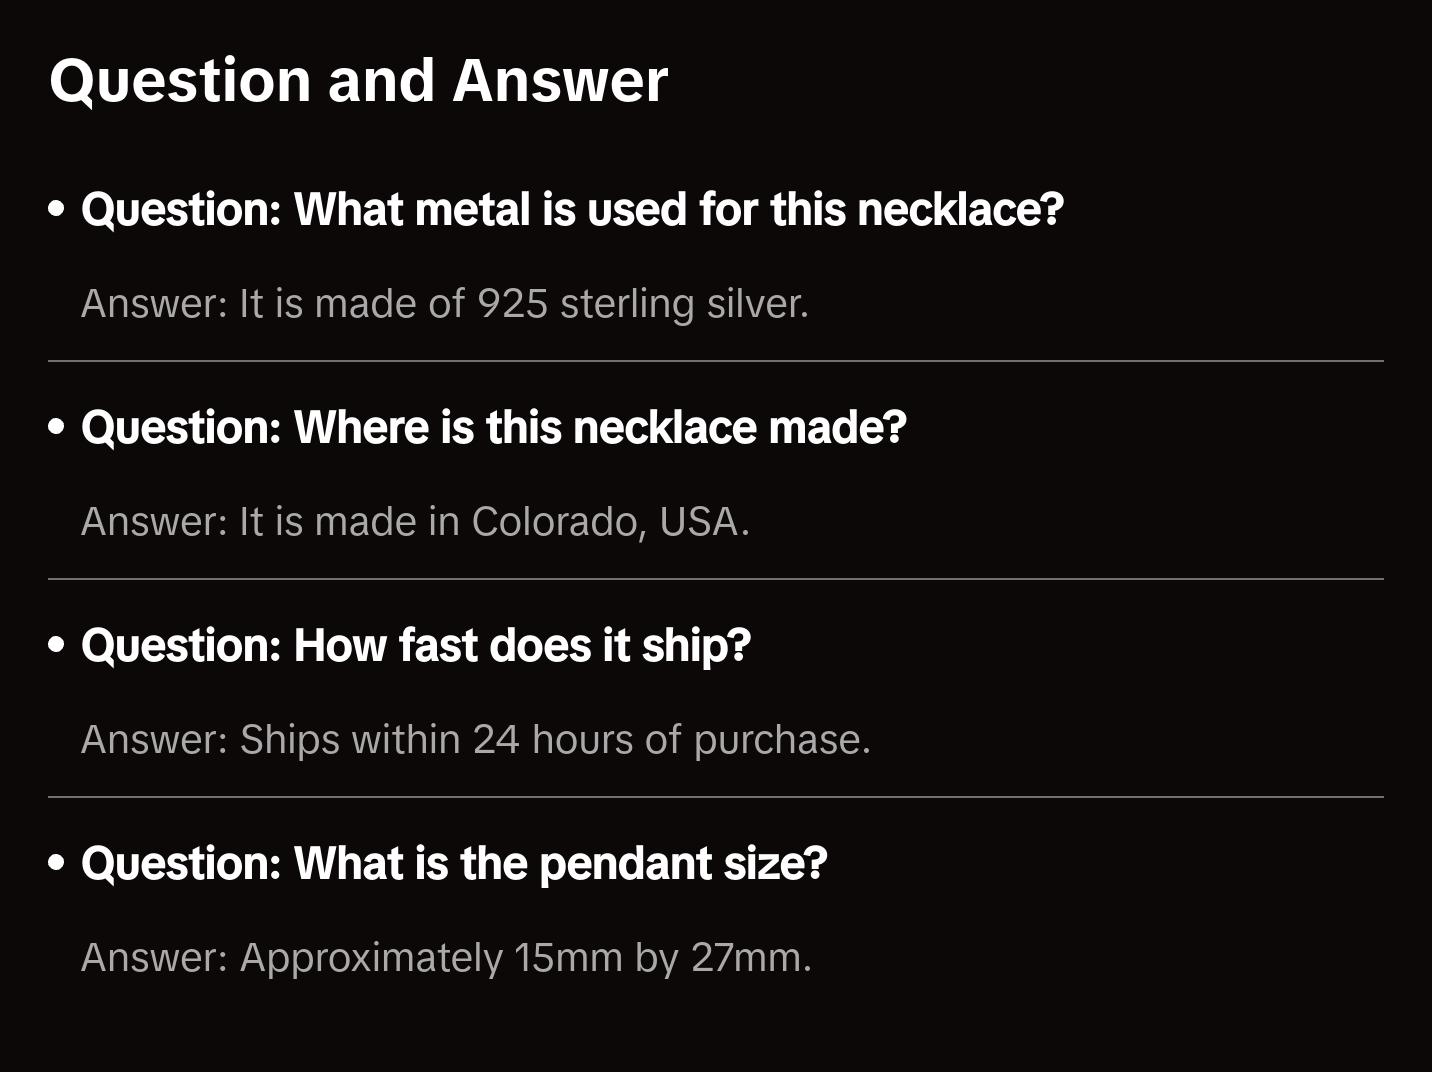The width and height of the screenshot is (1432, 1072).
Task: Click the bullet beside "Where is this necklace made?"
Action: [x=57, y=428]
